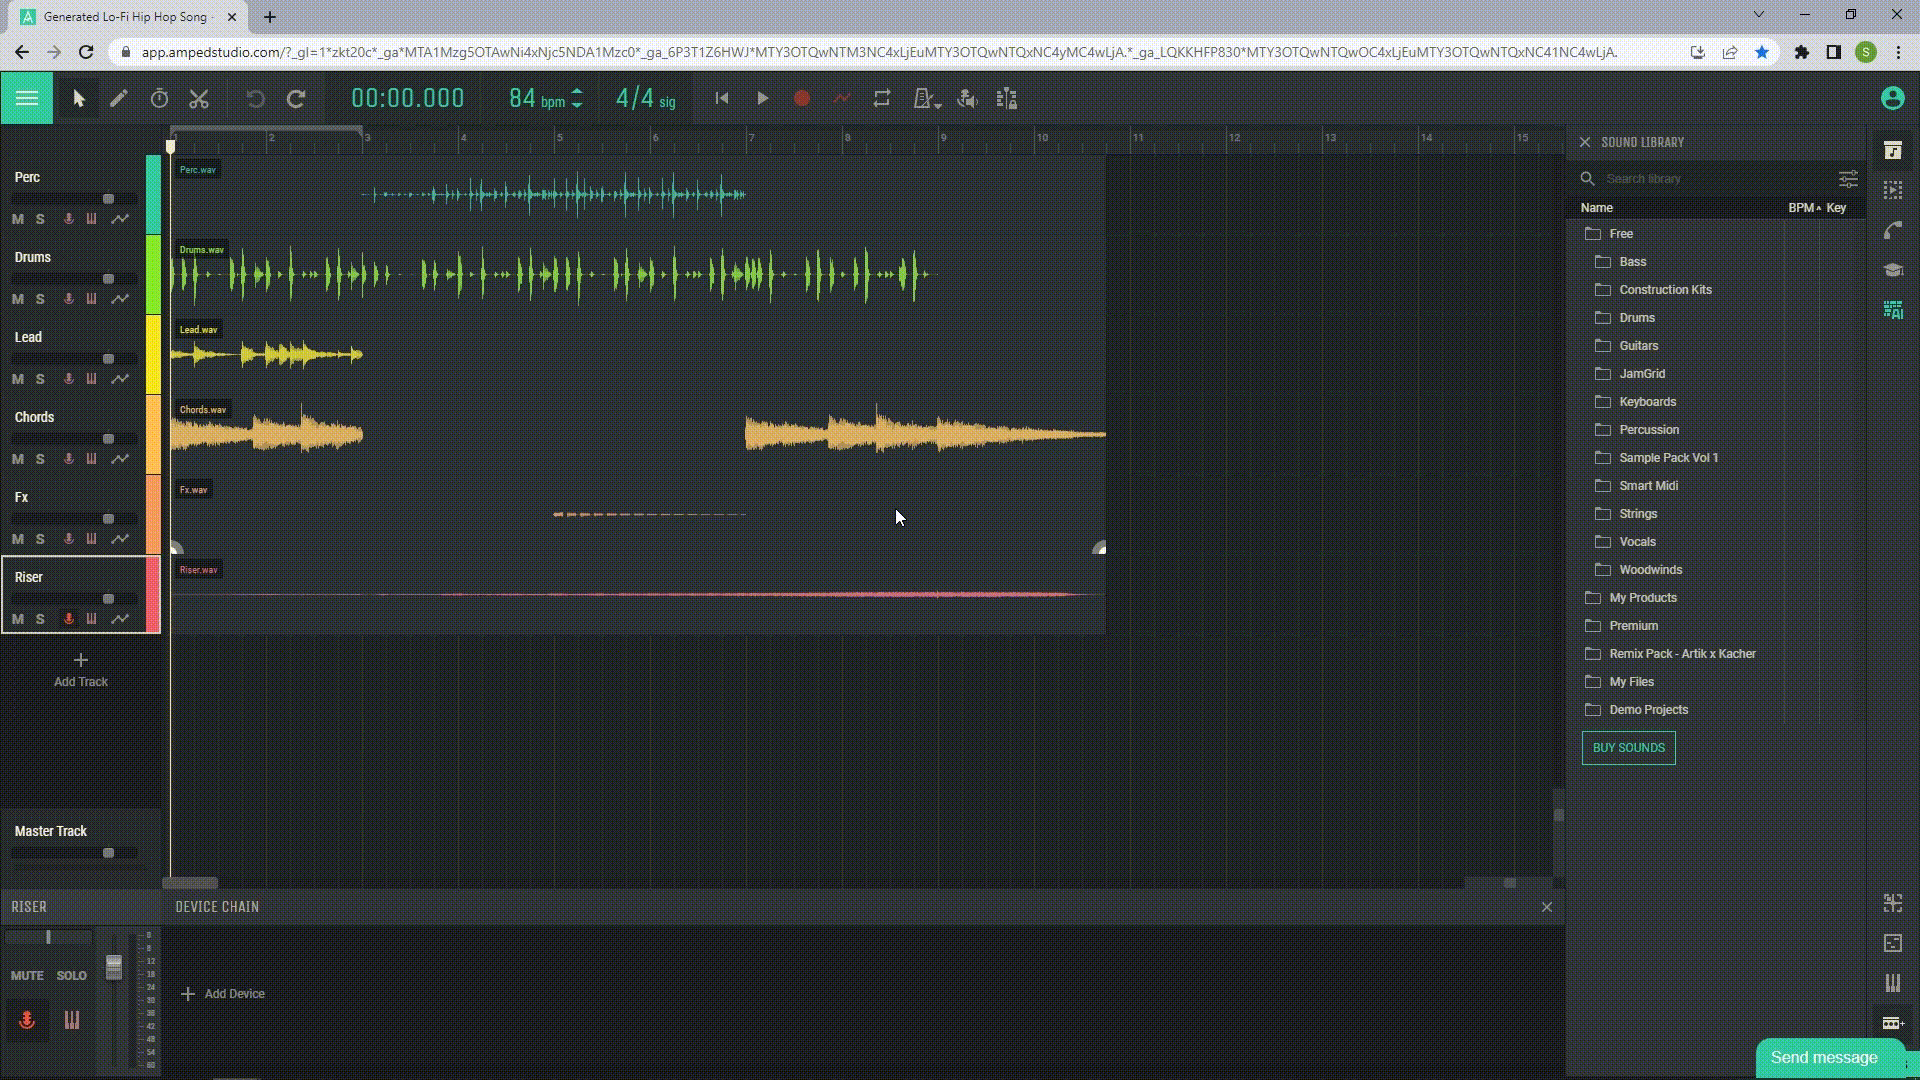Open Free sounds library folder
1920x1080 pixels.
(x=1621, y=233)
